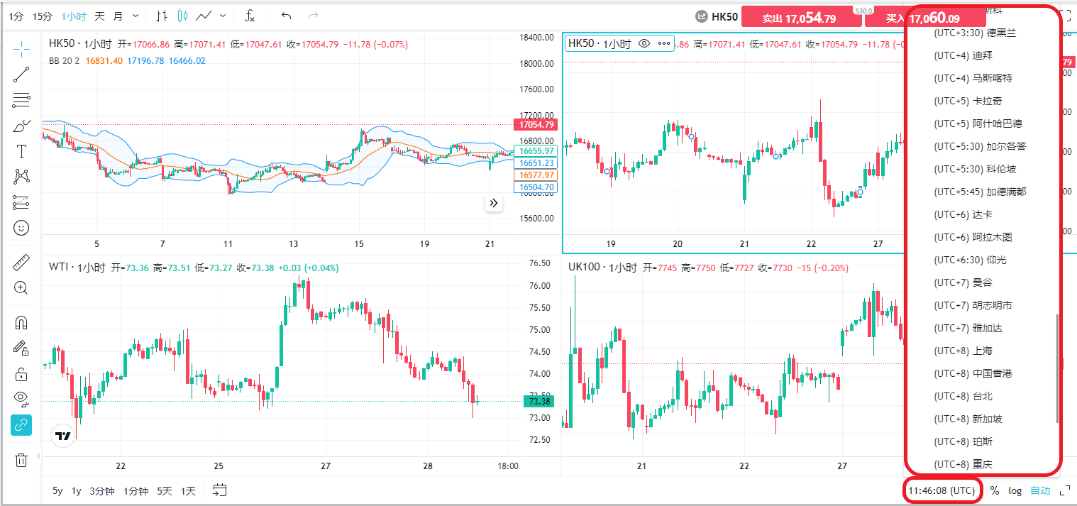Select line chart style icon
The height and width of the screenshot is (506, 1077).
coord(204,15)
